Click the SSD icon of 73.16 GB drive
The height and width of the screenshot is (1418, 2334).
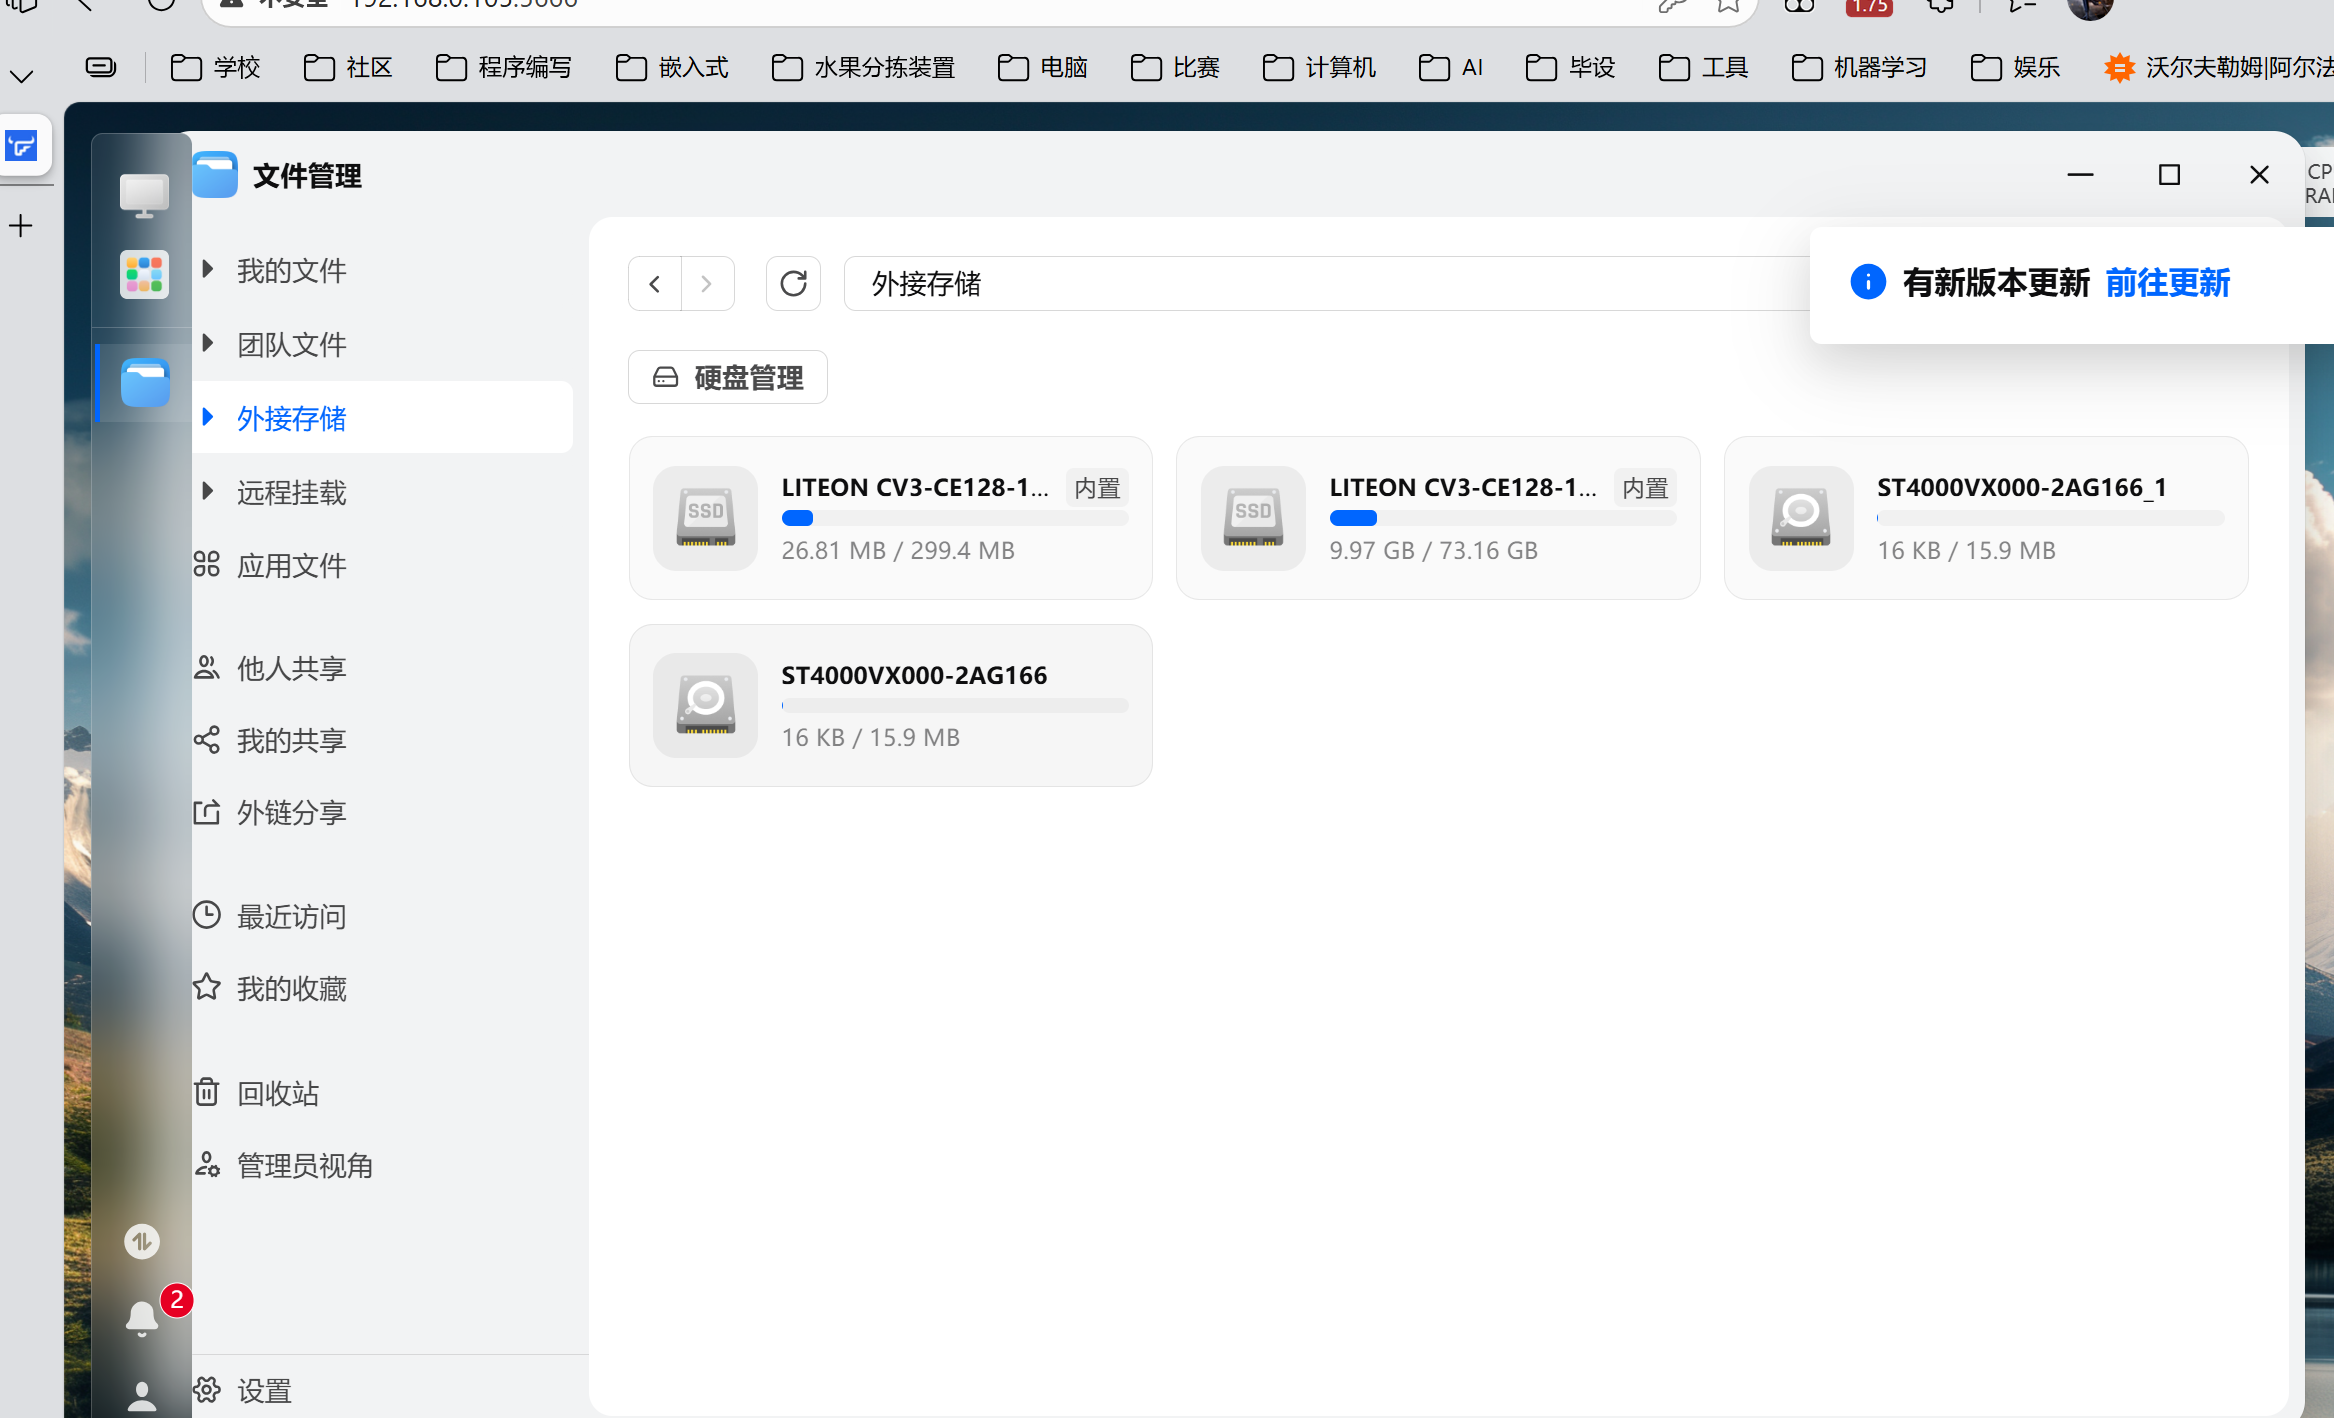point(1252,518)
